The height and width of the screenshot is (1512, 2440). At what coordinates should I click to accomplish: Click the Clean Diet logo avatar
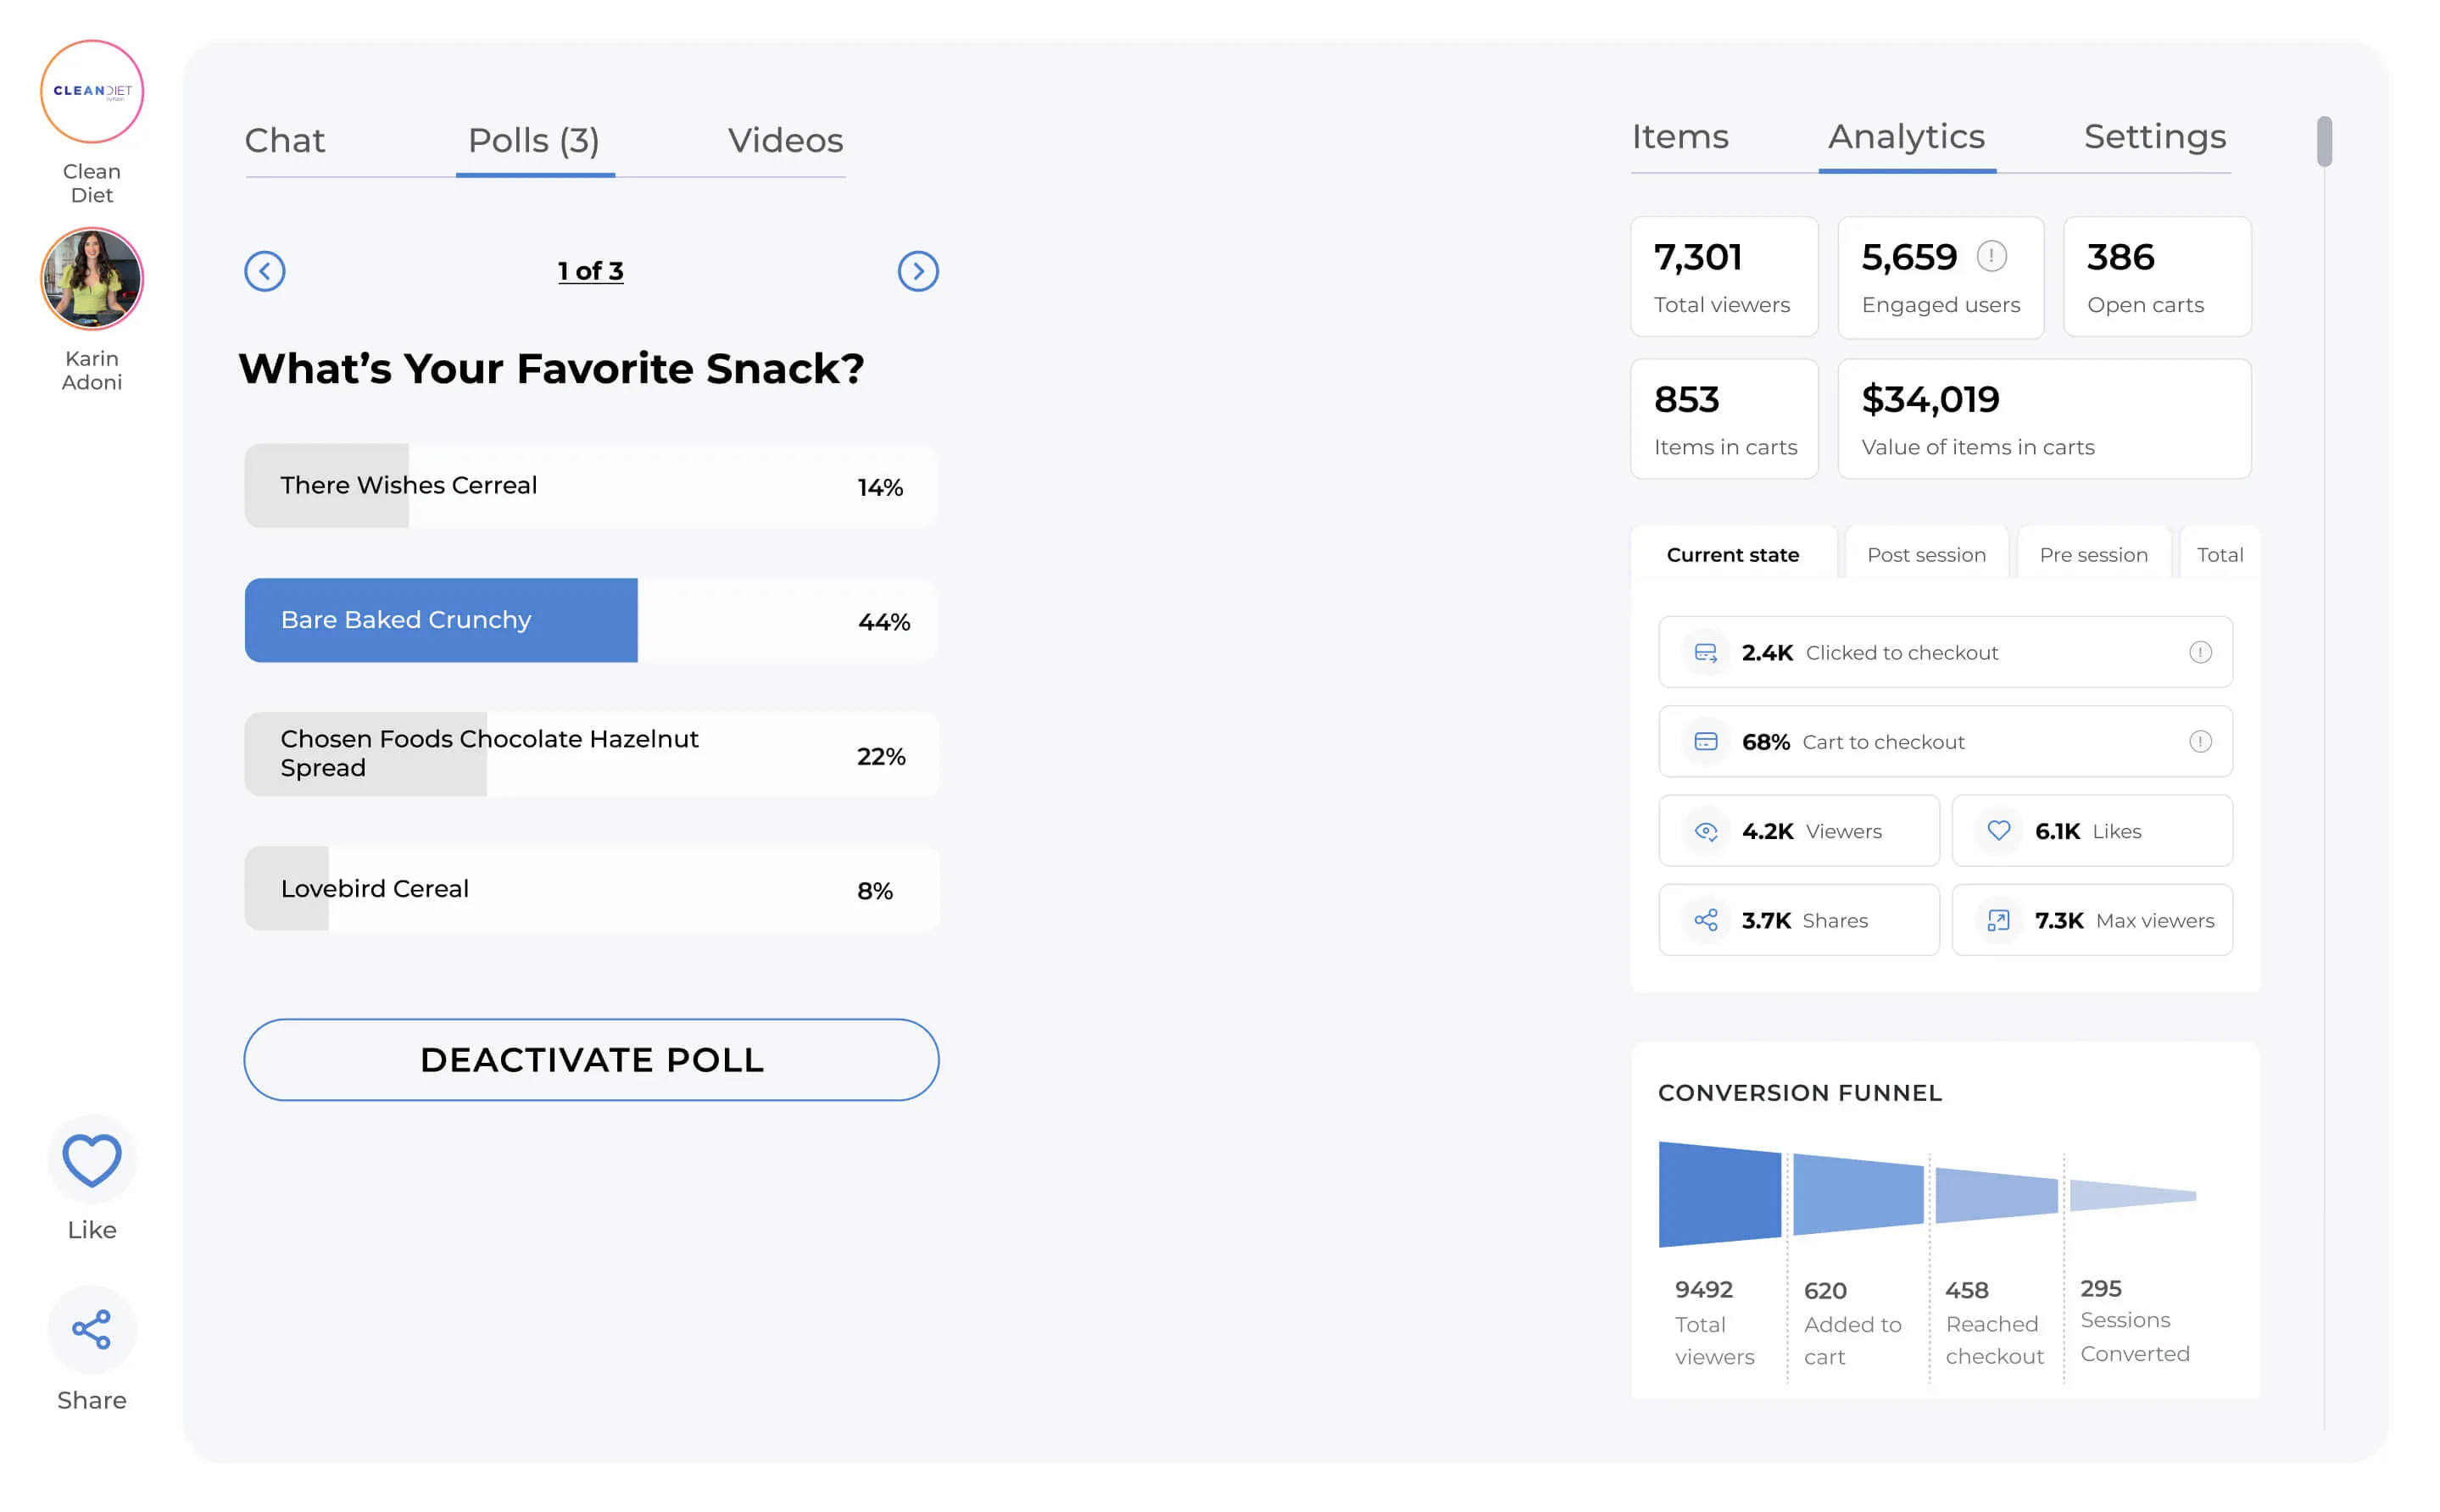[92, 91]
